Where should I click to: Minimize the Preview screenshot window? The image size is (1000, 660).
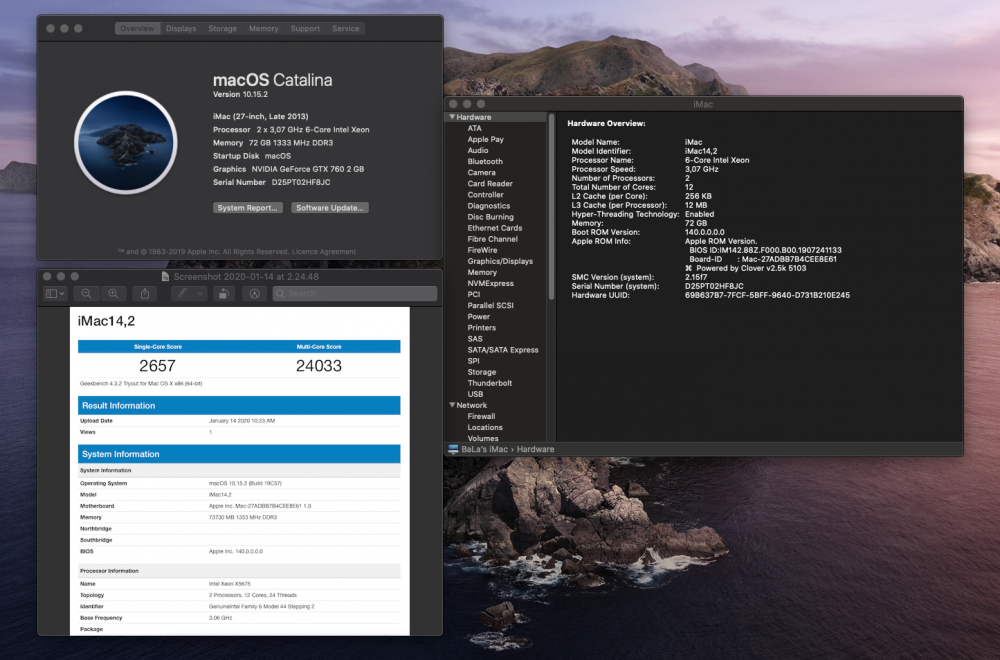pyautogui.click(x=61, y=277)
